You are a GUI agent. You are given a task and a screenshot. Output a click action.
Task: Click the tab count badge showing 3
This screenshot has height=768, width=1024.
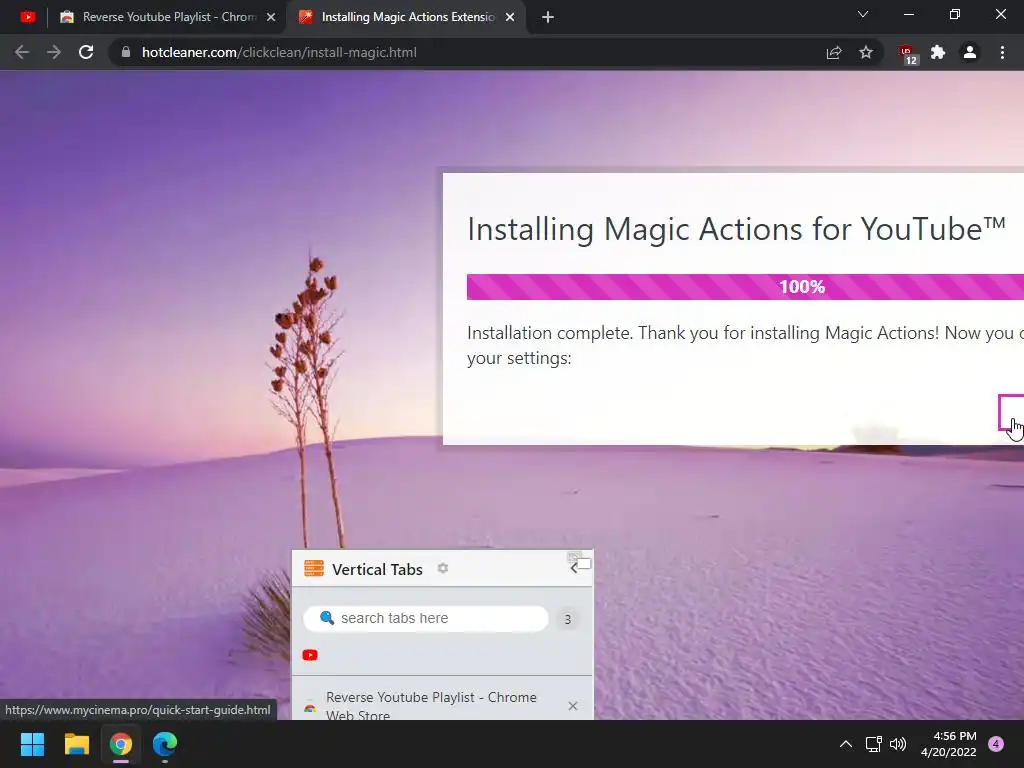point(568,619)
